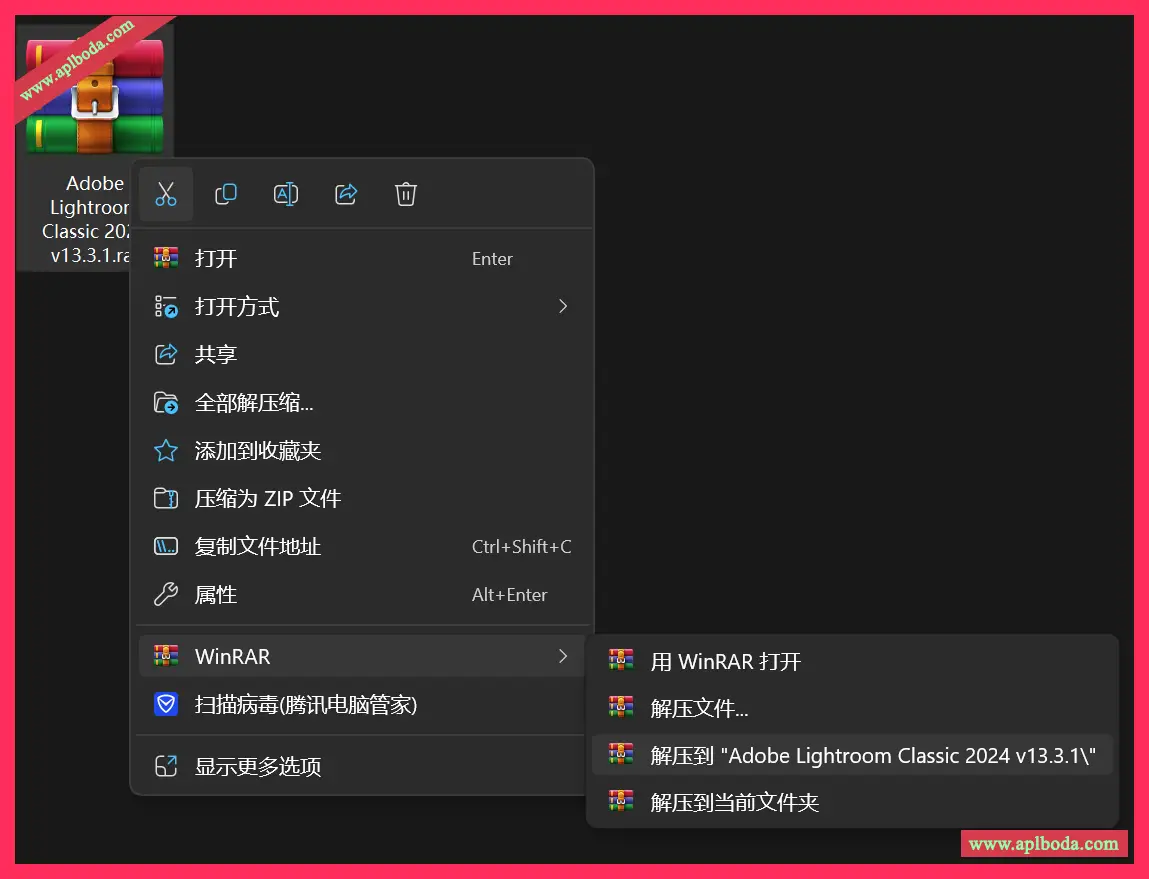1149x879 pixels.
Task: Click the Delete trash can icon
Action: click(x=406, y=194)
